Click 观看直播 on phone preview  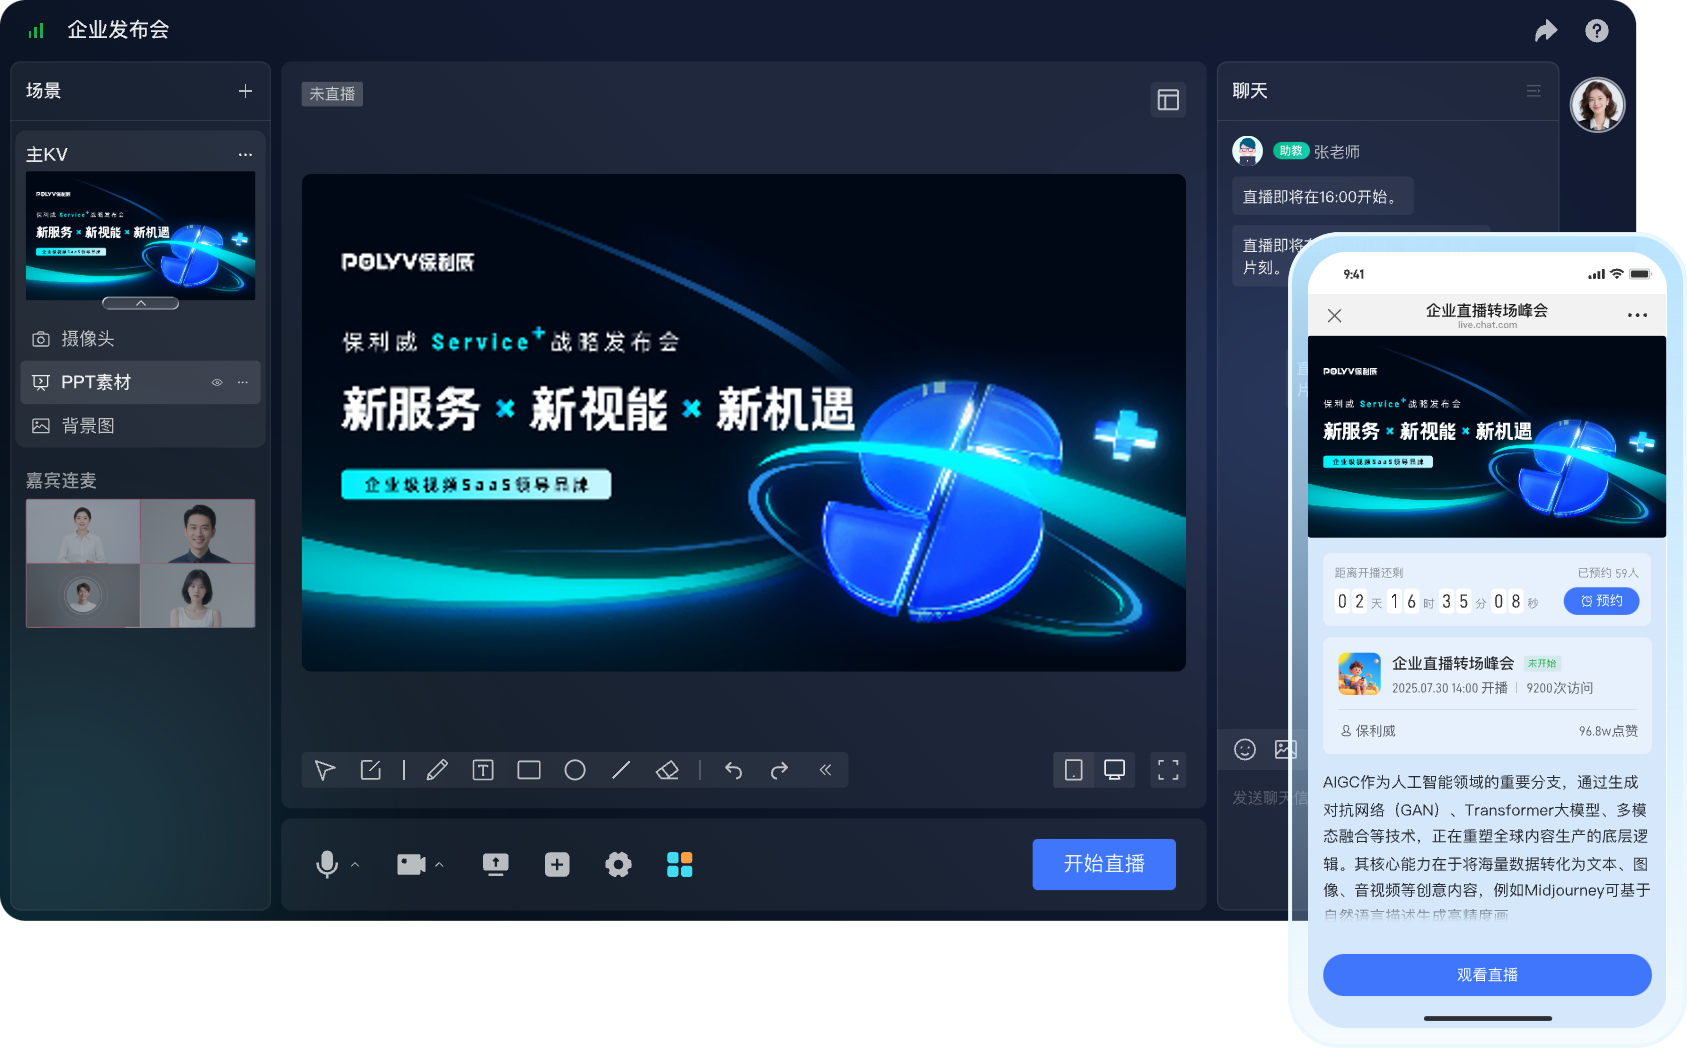pos(1487,975)
